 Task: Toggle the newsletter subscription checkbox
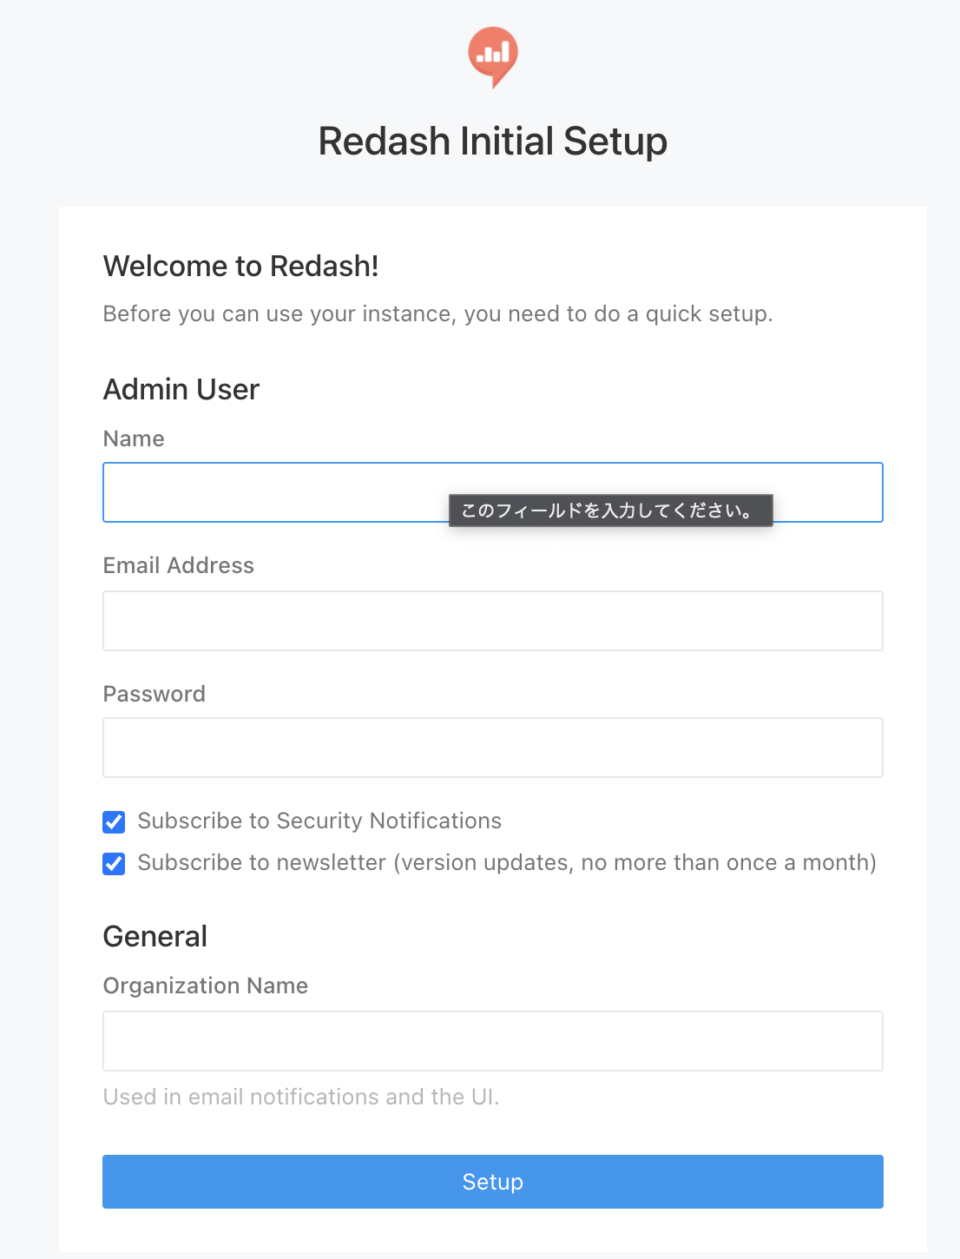click(x=114, y=863)
